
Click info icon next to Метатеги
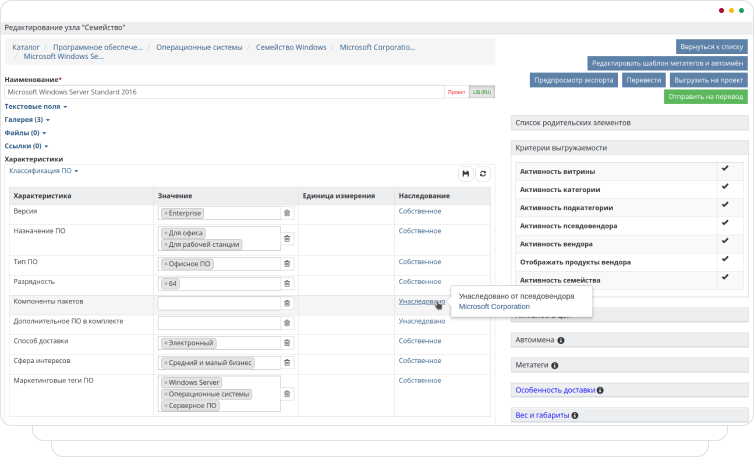click(x=554, y=365)
